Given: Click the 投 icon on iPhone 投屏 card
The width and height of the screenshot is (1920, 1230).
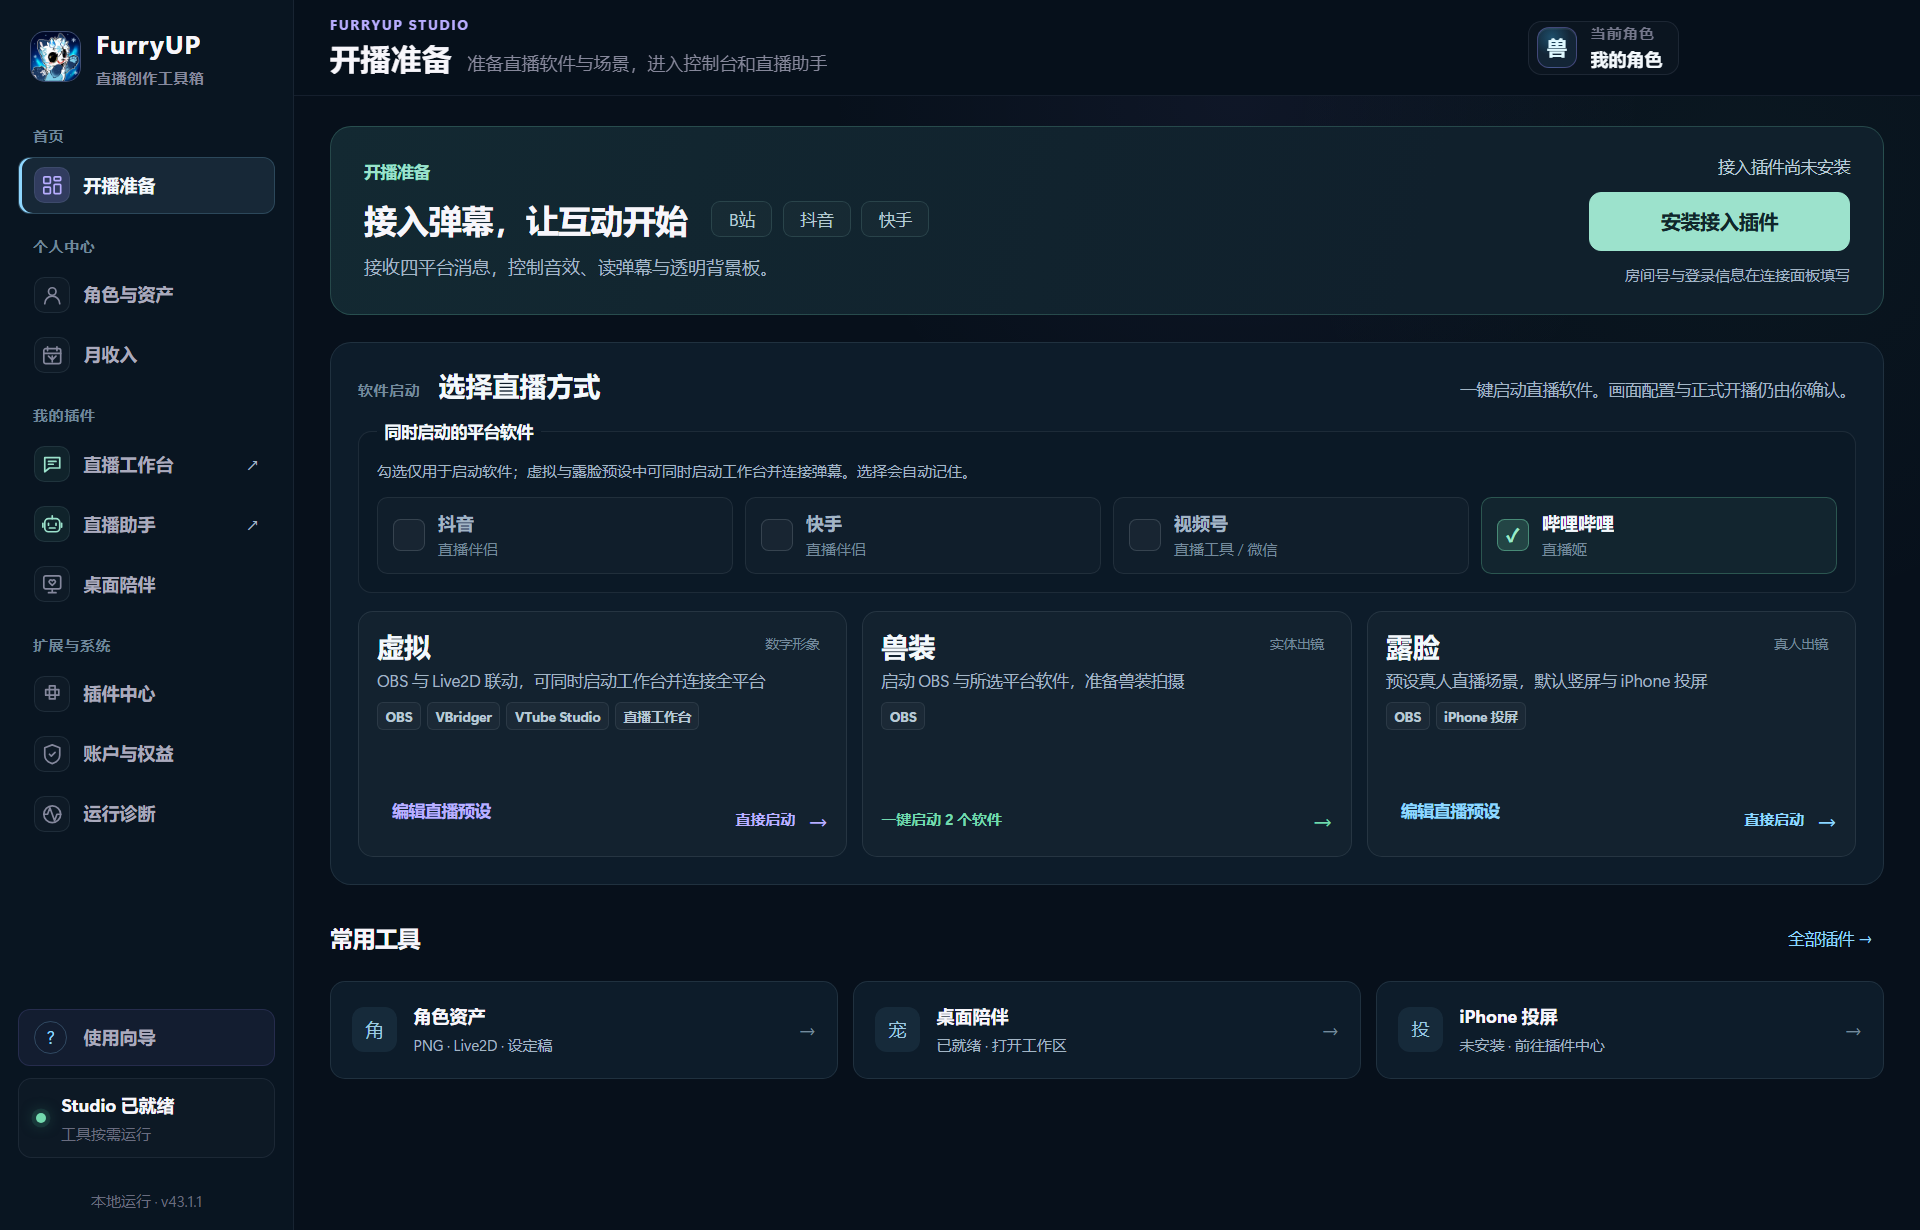Looking at the screenshot, I should click(1420, 1030).
